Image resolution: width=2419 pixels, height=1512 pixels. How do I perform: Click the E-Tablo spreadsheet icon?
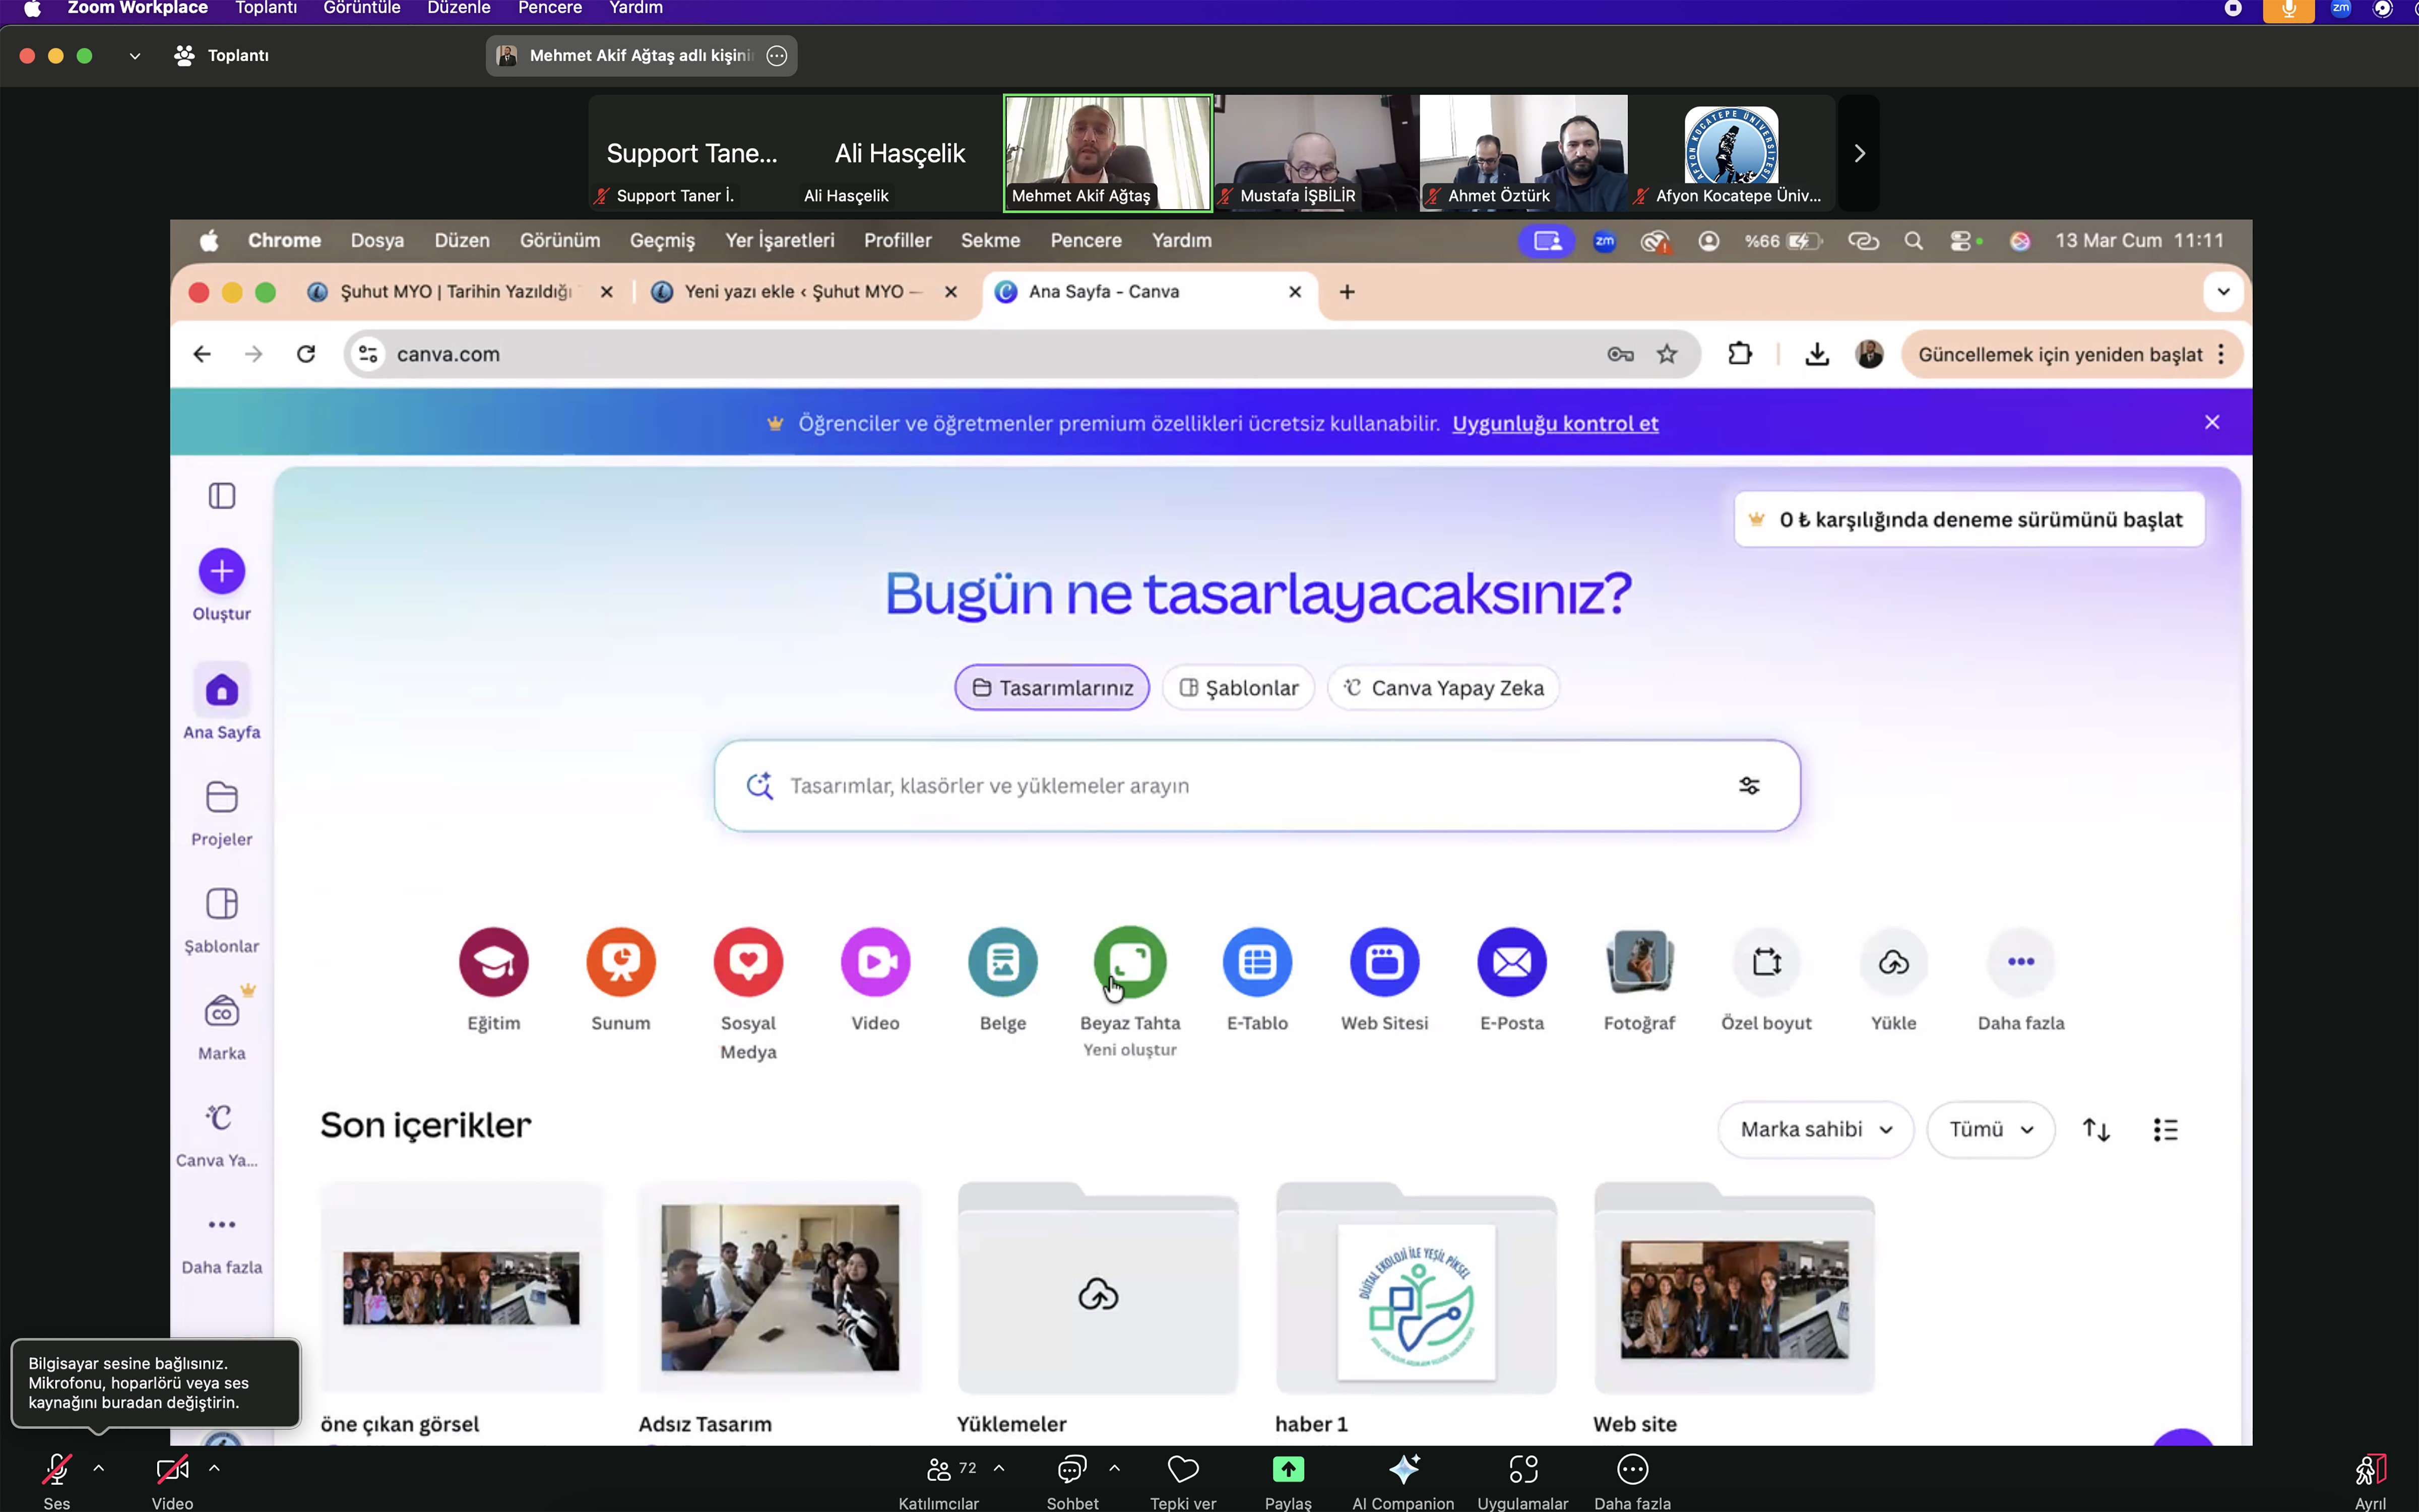point(1257,962)
